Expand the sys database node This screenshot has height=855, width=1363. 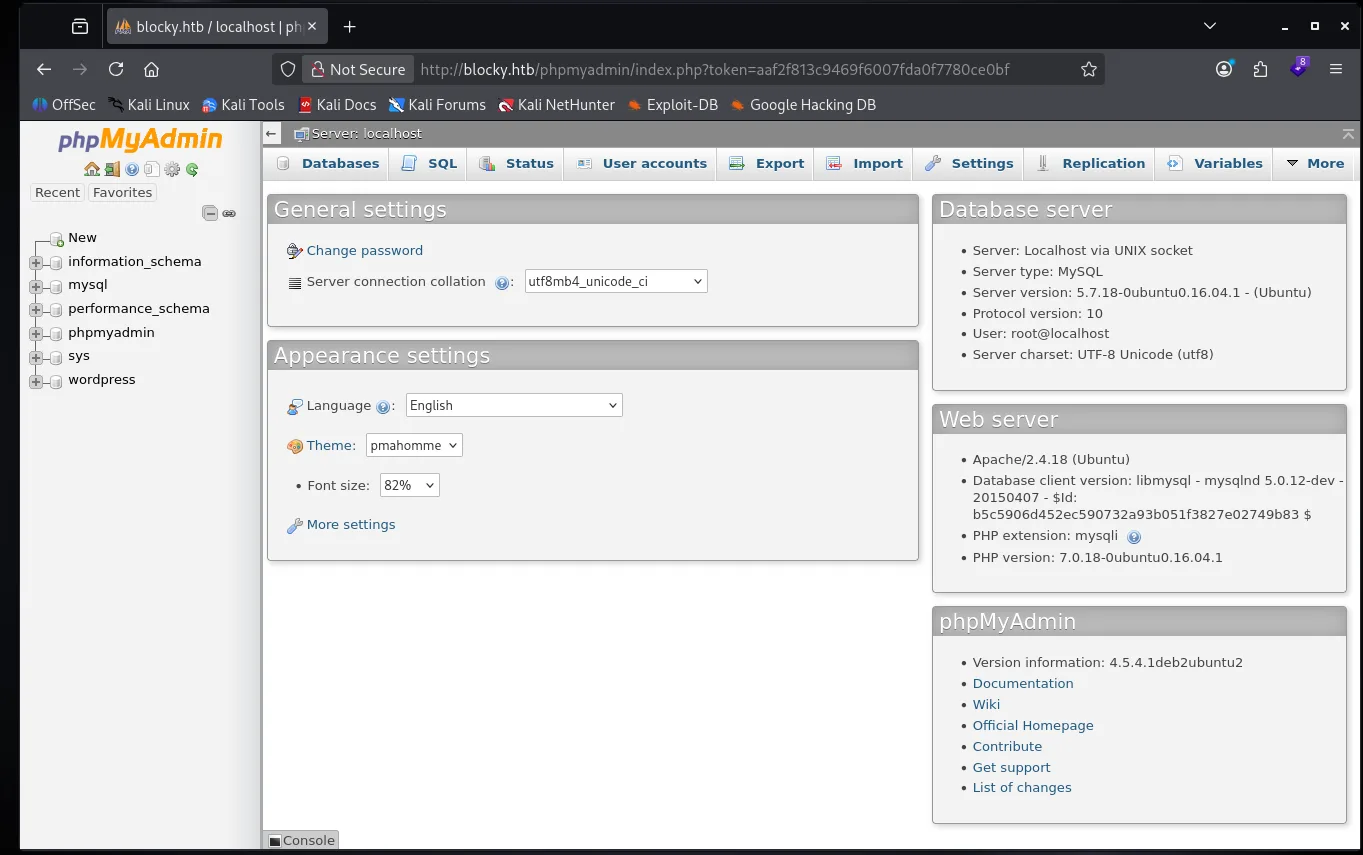click(x=37, y=357)
